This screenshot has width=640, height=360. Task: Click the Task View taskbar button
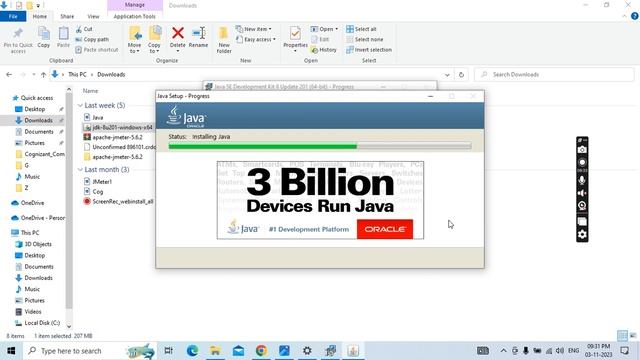coord(168,351)
